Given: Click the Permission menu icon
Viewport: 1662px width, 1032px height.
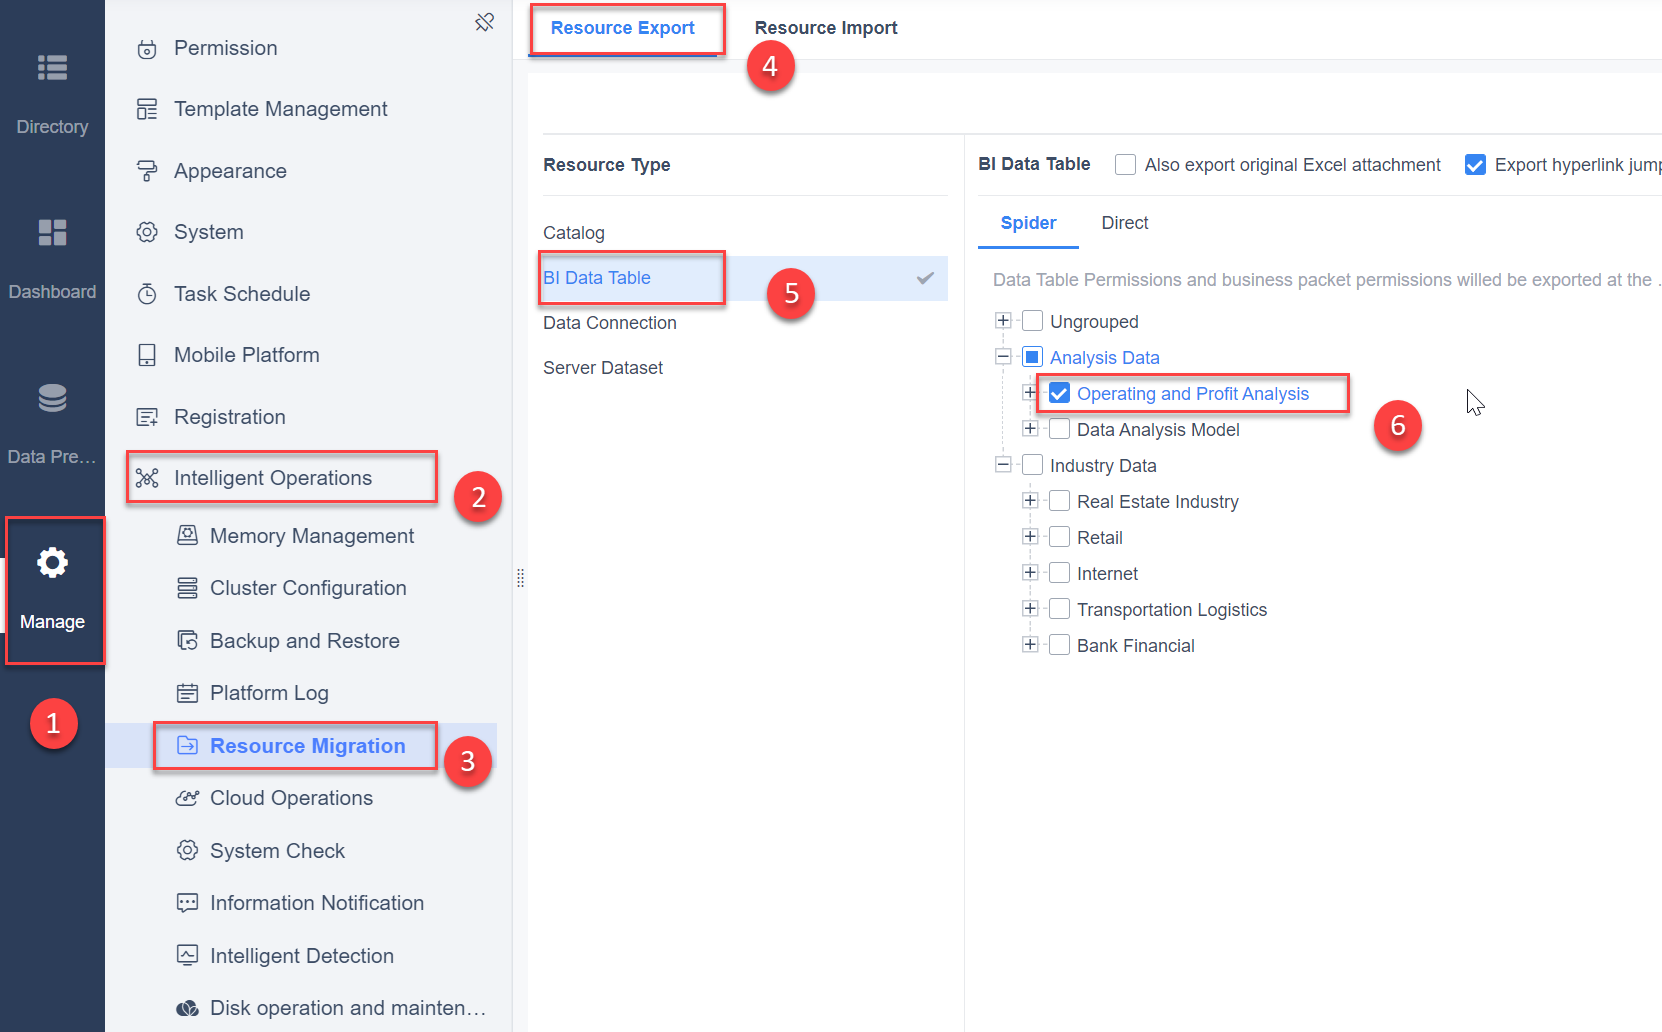Looking at the screenshot, I should [x=147, y=49].
